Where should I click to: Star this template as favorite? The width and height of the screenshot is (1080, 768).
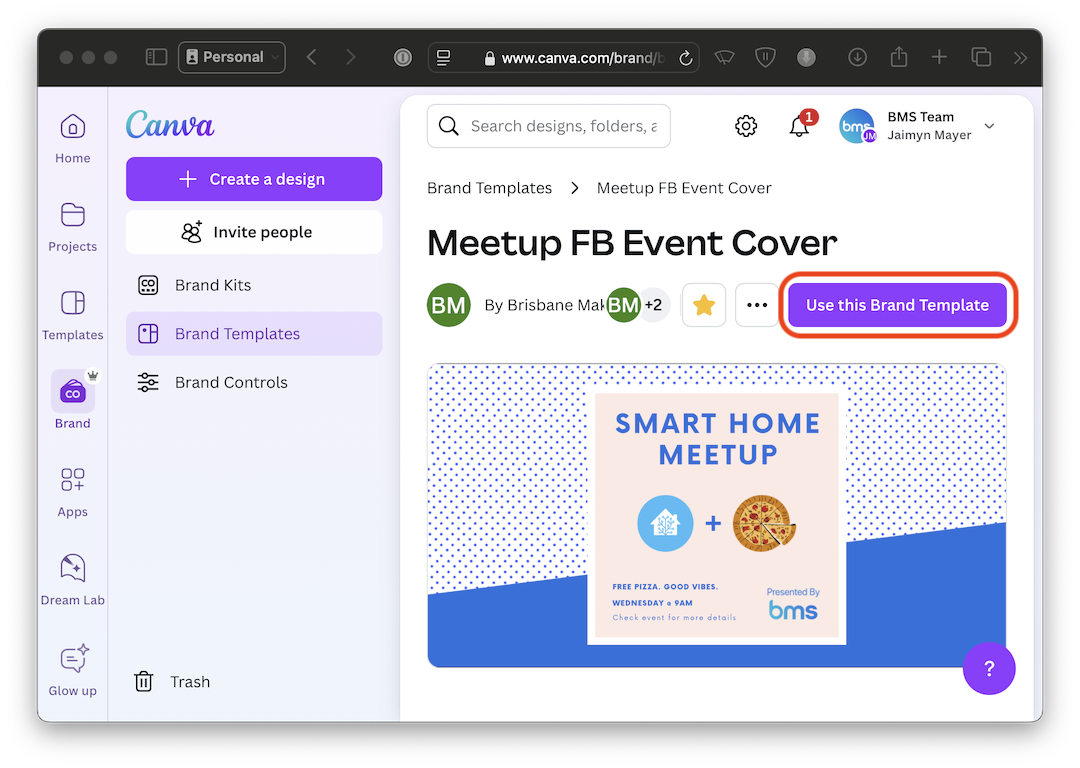pyautogui.click(x=704, y=305)
